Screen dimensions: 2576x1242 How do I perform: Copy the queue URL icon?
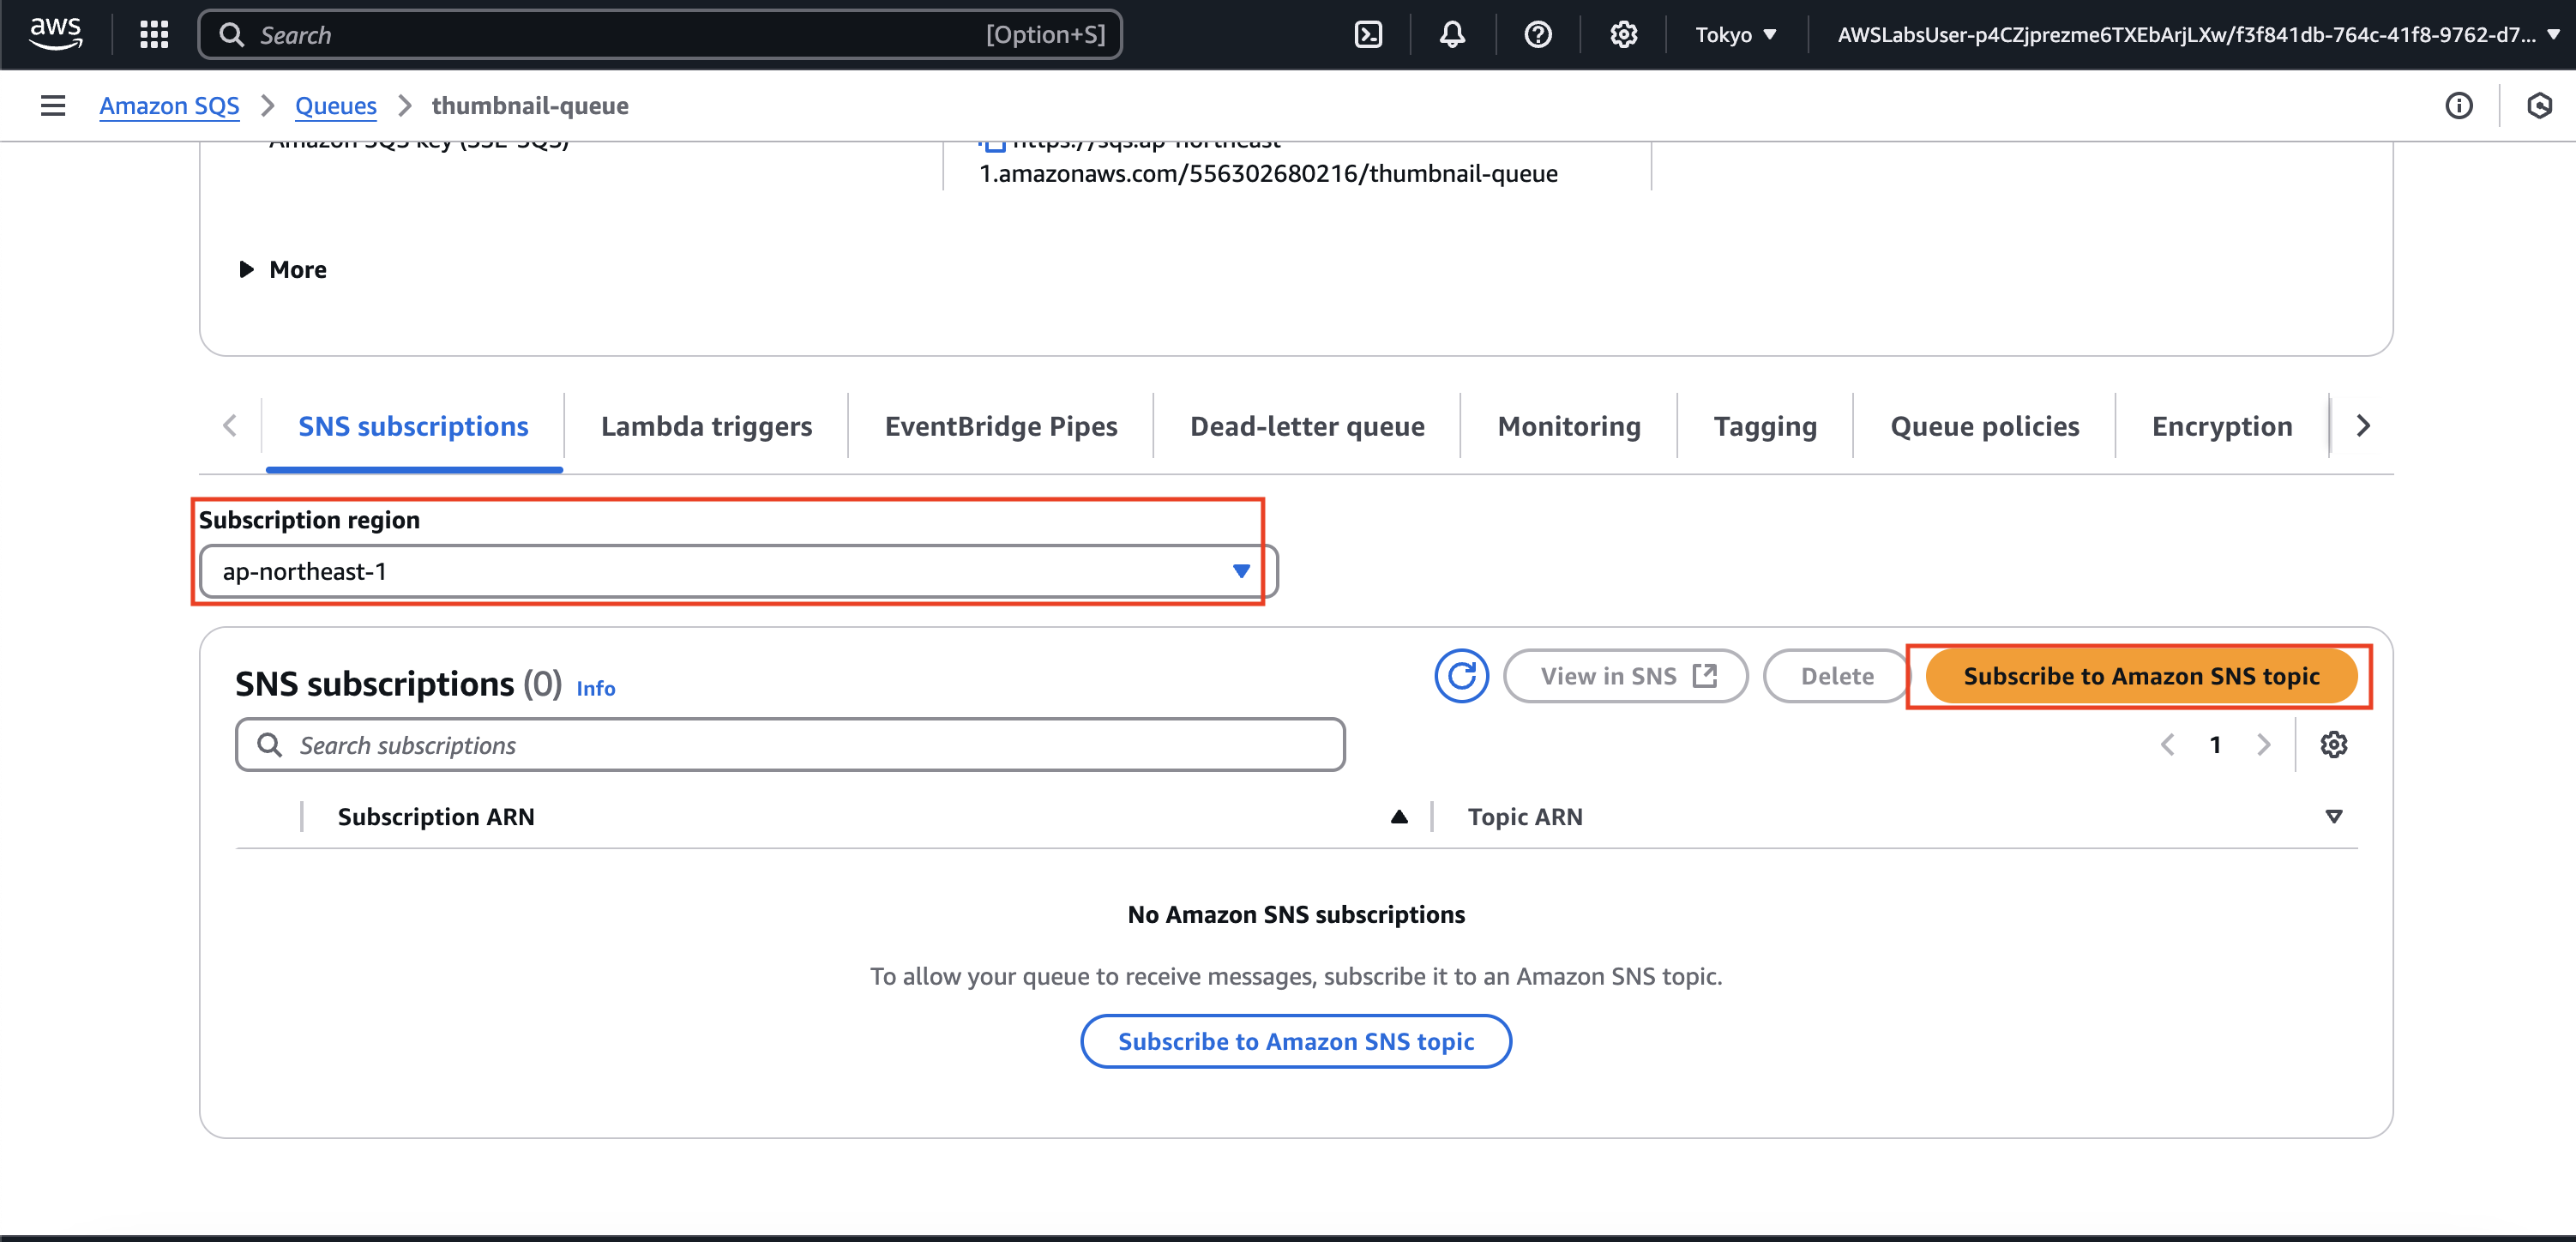(992, 145)
